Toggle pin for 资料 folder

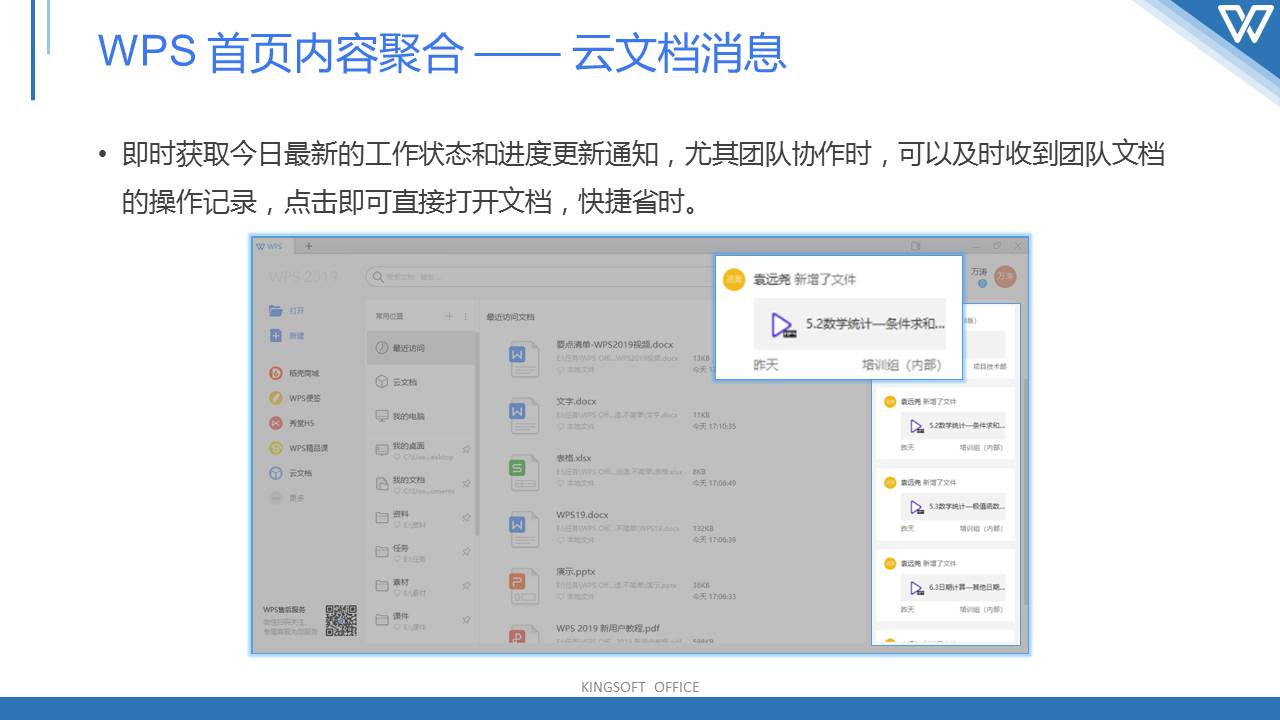click(466, 518)
